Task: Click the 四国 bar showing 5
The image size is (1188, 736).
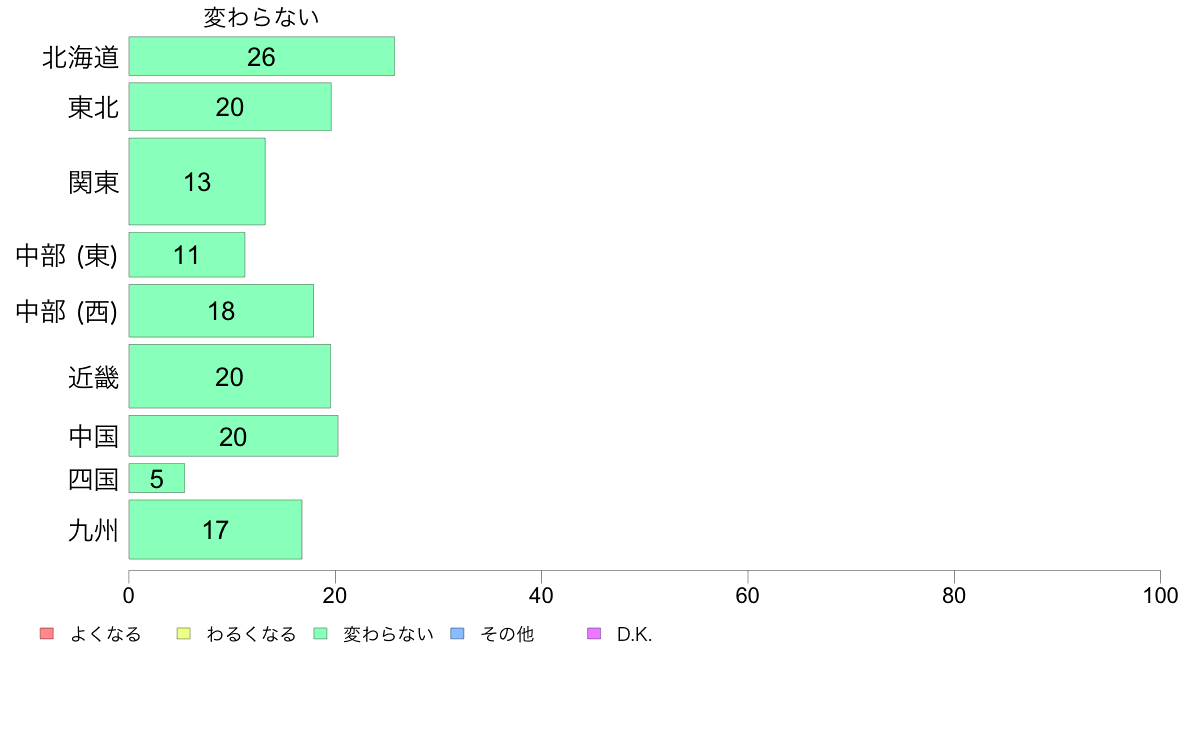Action: (x=157, y=478)
